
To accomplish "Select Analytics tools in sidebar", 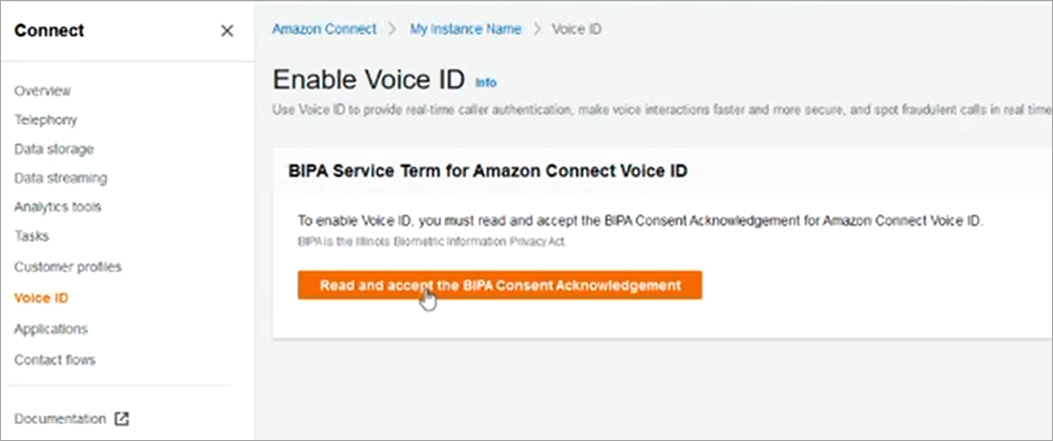I will [57, 207].
